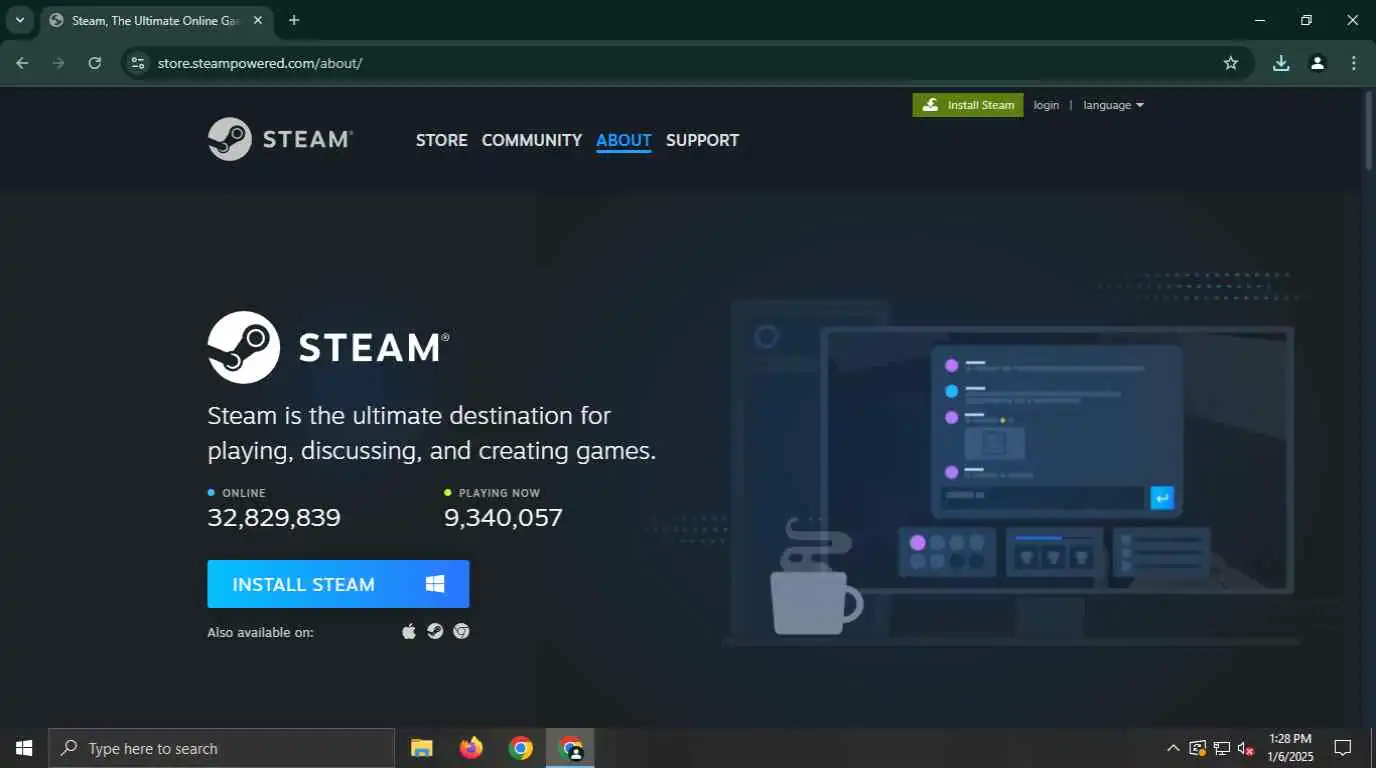Show hidden system tray icons
The image size is (1376, 768).
pos(1173,748)
